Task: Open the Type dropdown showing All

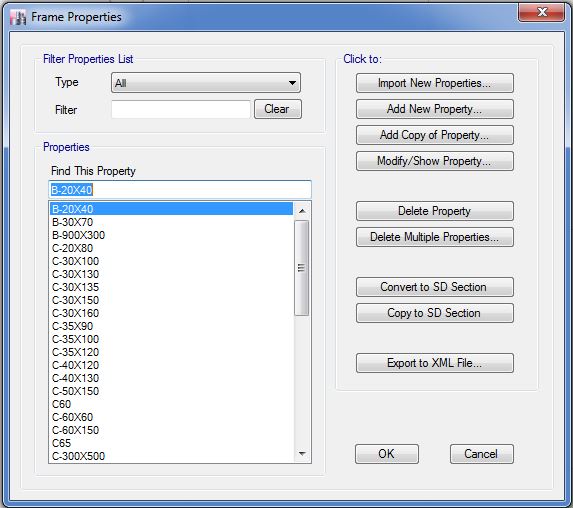Action: point(206,83)
